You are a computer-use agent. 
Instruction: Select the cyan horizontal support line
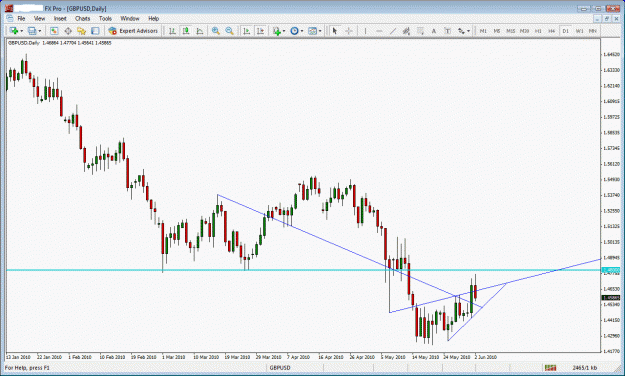click(303, 270)
